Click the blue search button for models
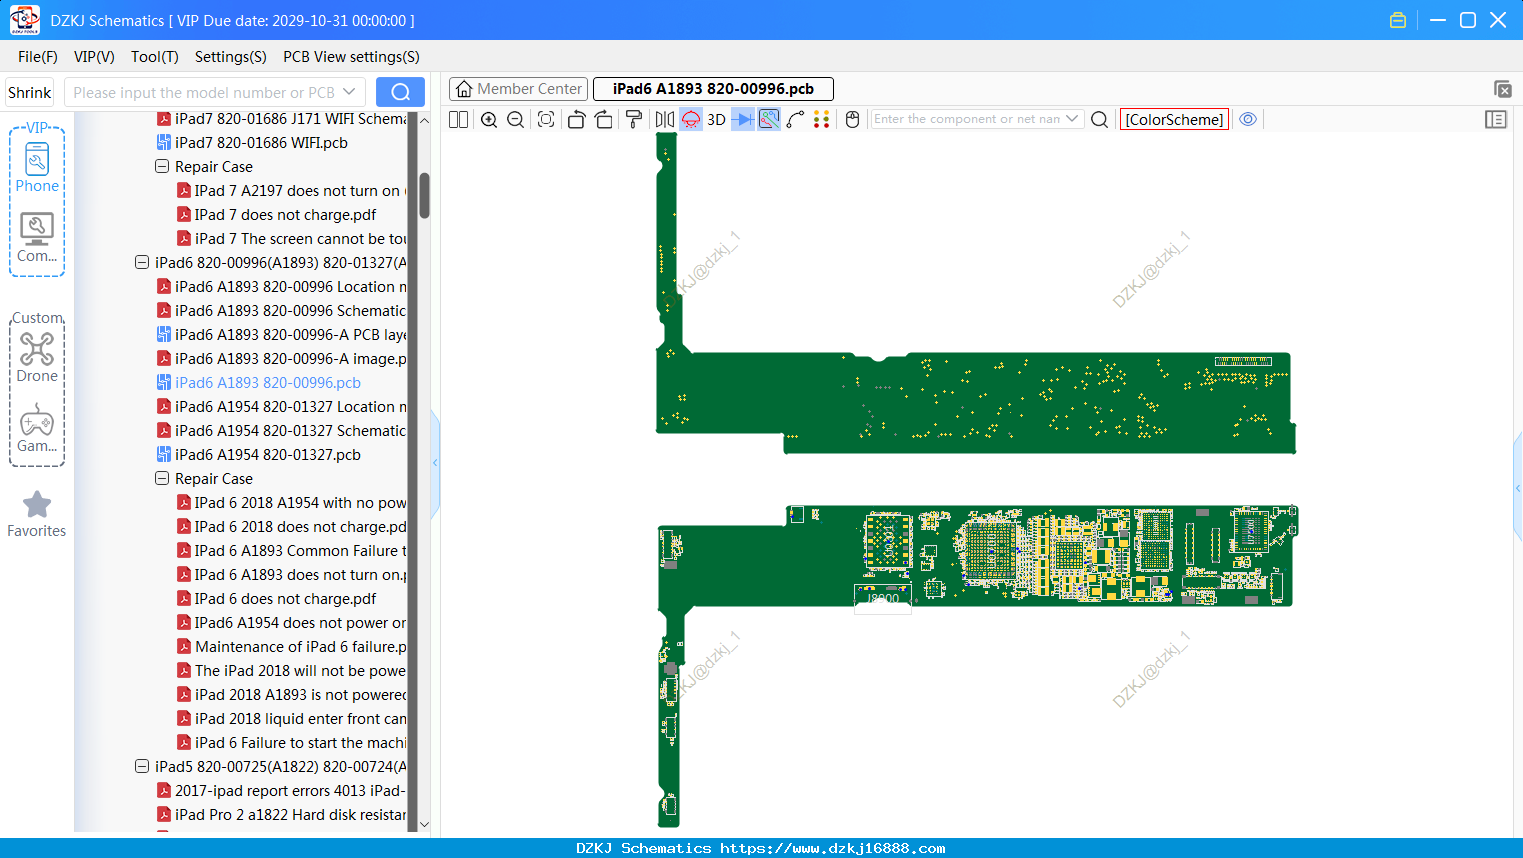This screenshot has height=858, width=1523. (400, 92)
